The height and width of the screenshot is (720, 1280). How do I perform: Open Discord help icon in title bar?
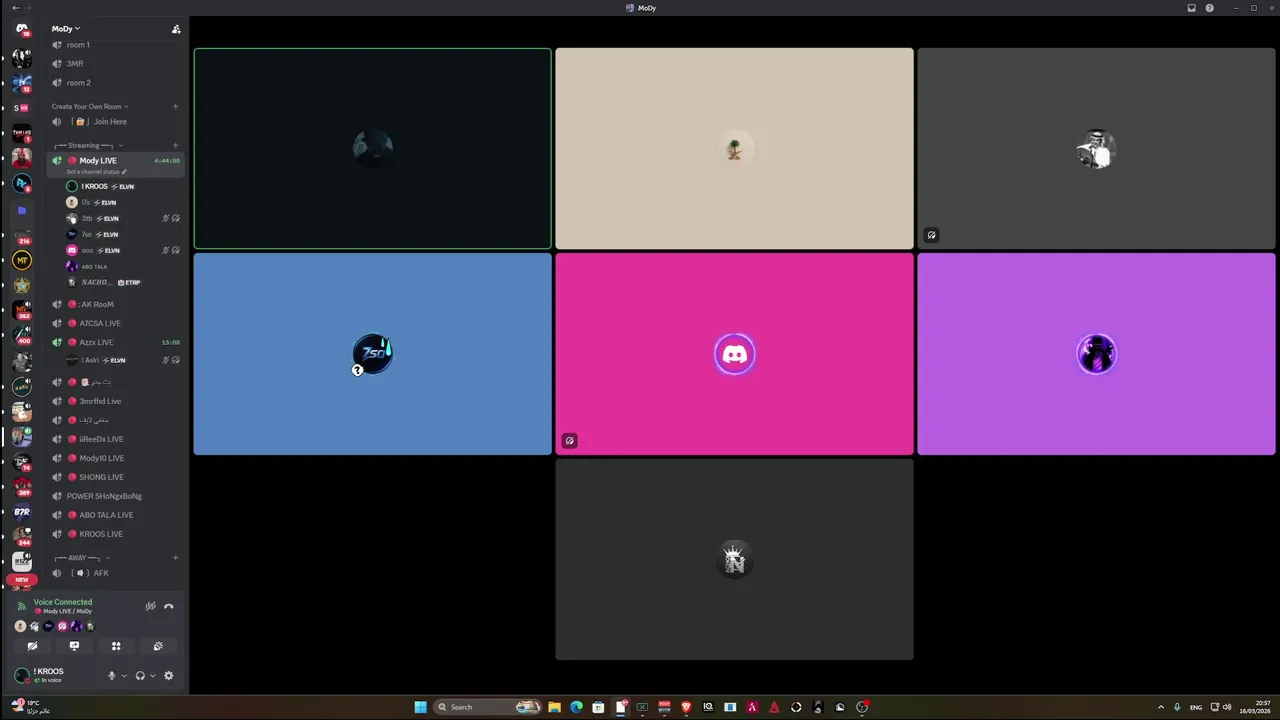(1209, 8)
